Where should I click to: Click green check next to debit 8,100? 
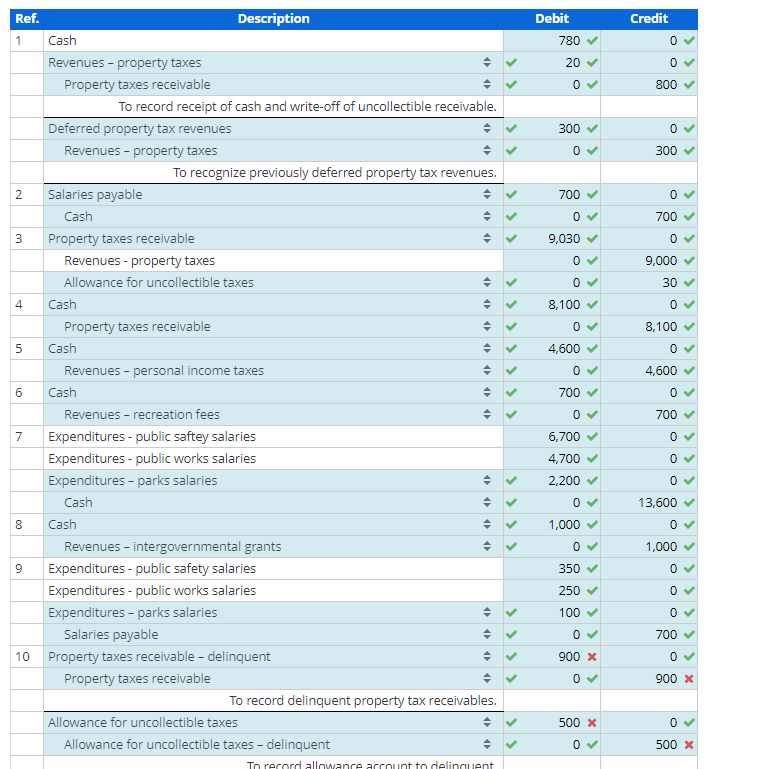tap(592, 305)
